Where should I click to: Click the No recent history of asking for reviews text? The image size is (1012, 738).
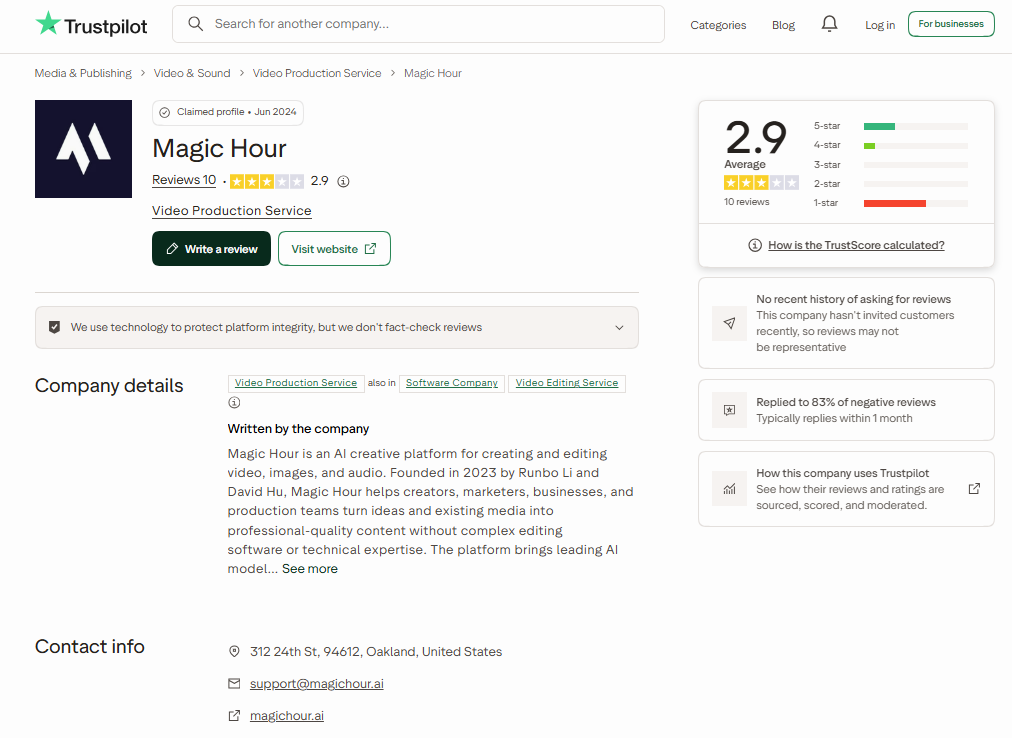click(x=853, y=300)
